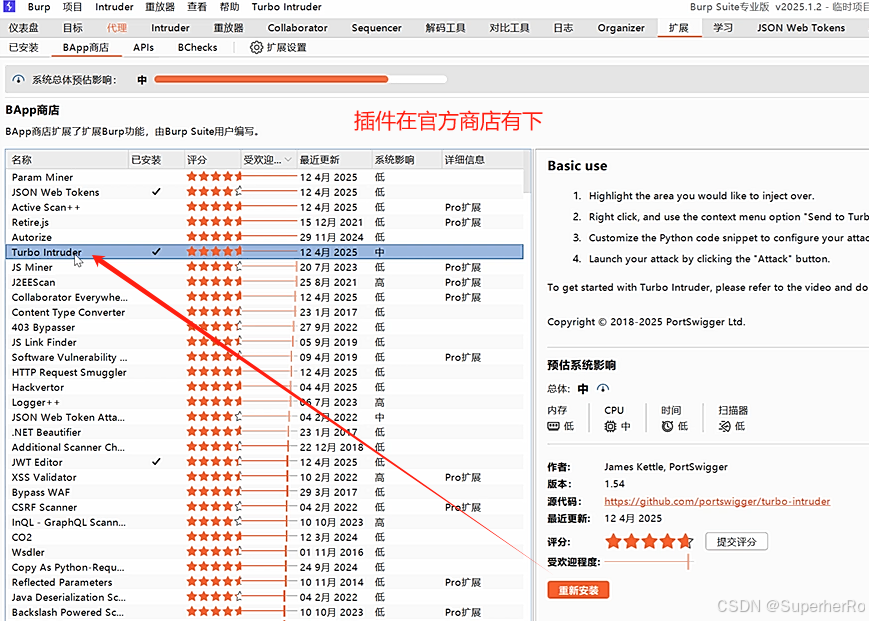Image resolution: width=869 pixels, height=621 pixels.
Task: Click the scanner impact icon
Action: (x=724, y=426)
